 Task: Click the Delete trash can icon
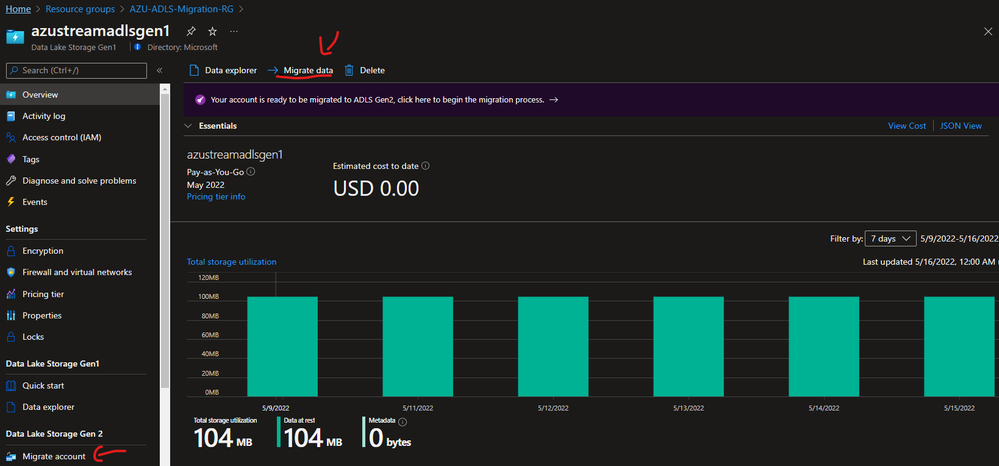(349, 70)
